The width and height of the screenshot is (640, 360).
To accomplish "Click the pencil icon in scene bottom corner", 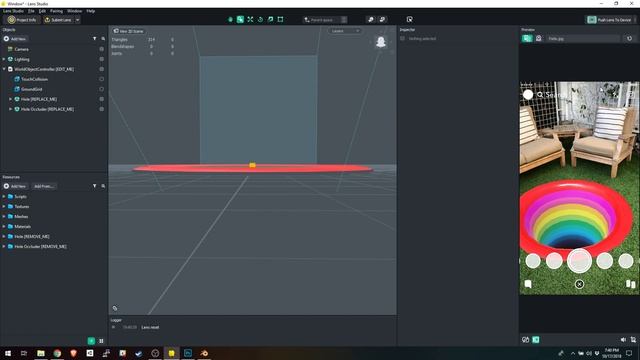I will click(x=115, y=308).
